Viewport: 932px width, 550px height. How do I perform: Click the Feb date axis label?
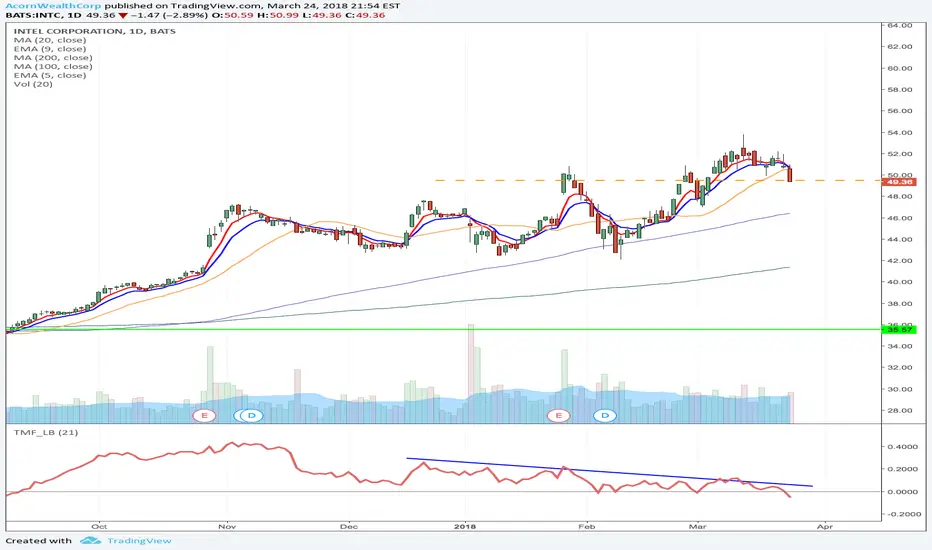tap(587, 527)
